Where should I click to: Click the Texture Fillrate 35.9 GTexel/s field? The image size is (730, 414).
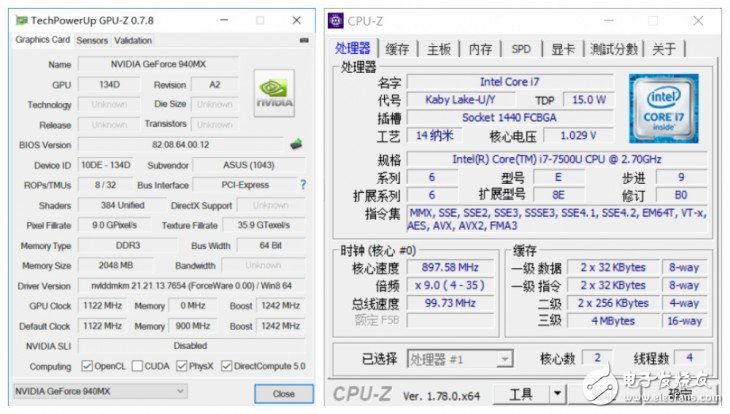point(264,225)
